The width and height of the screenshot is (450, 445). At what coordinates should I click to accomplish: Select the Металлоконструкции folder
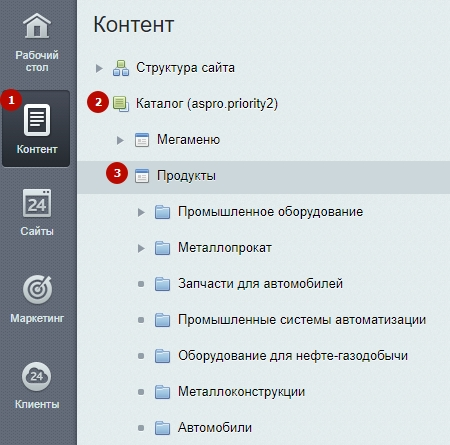[241, 392]
